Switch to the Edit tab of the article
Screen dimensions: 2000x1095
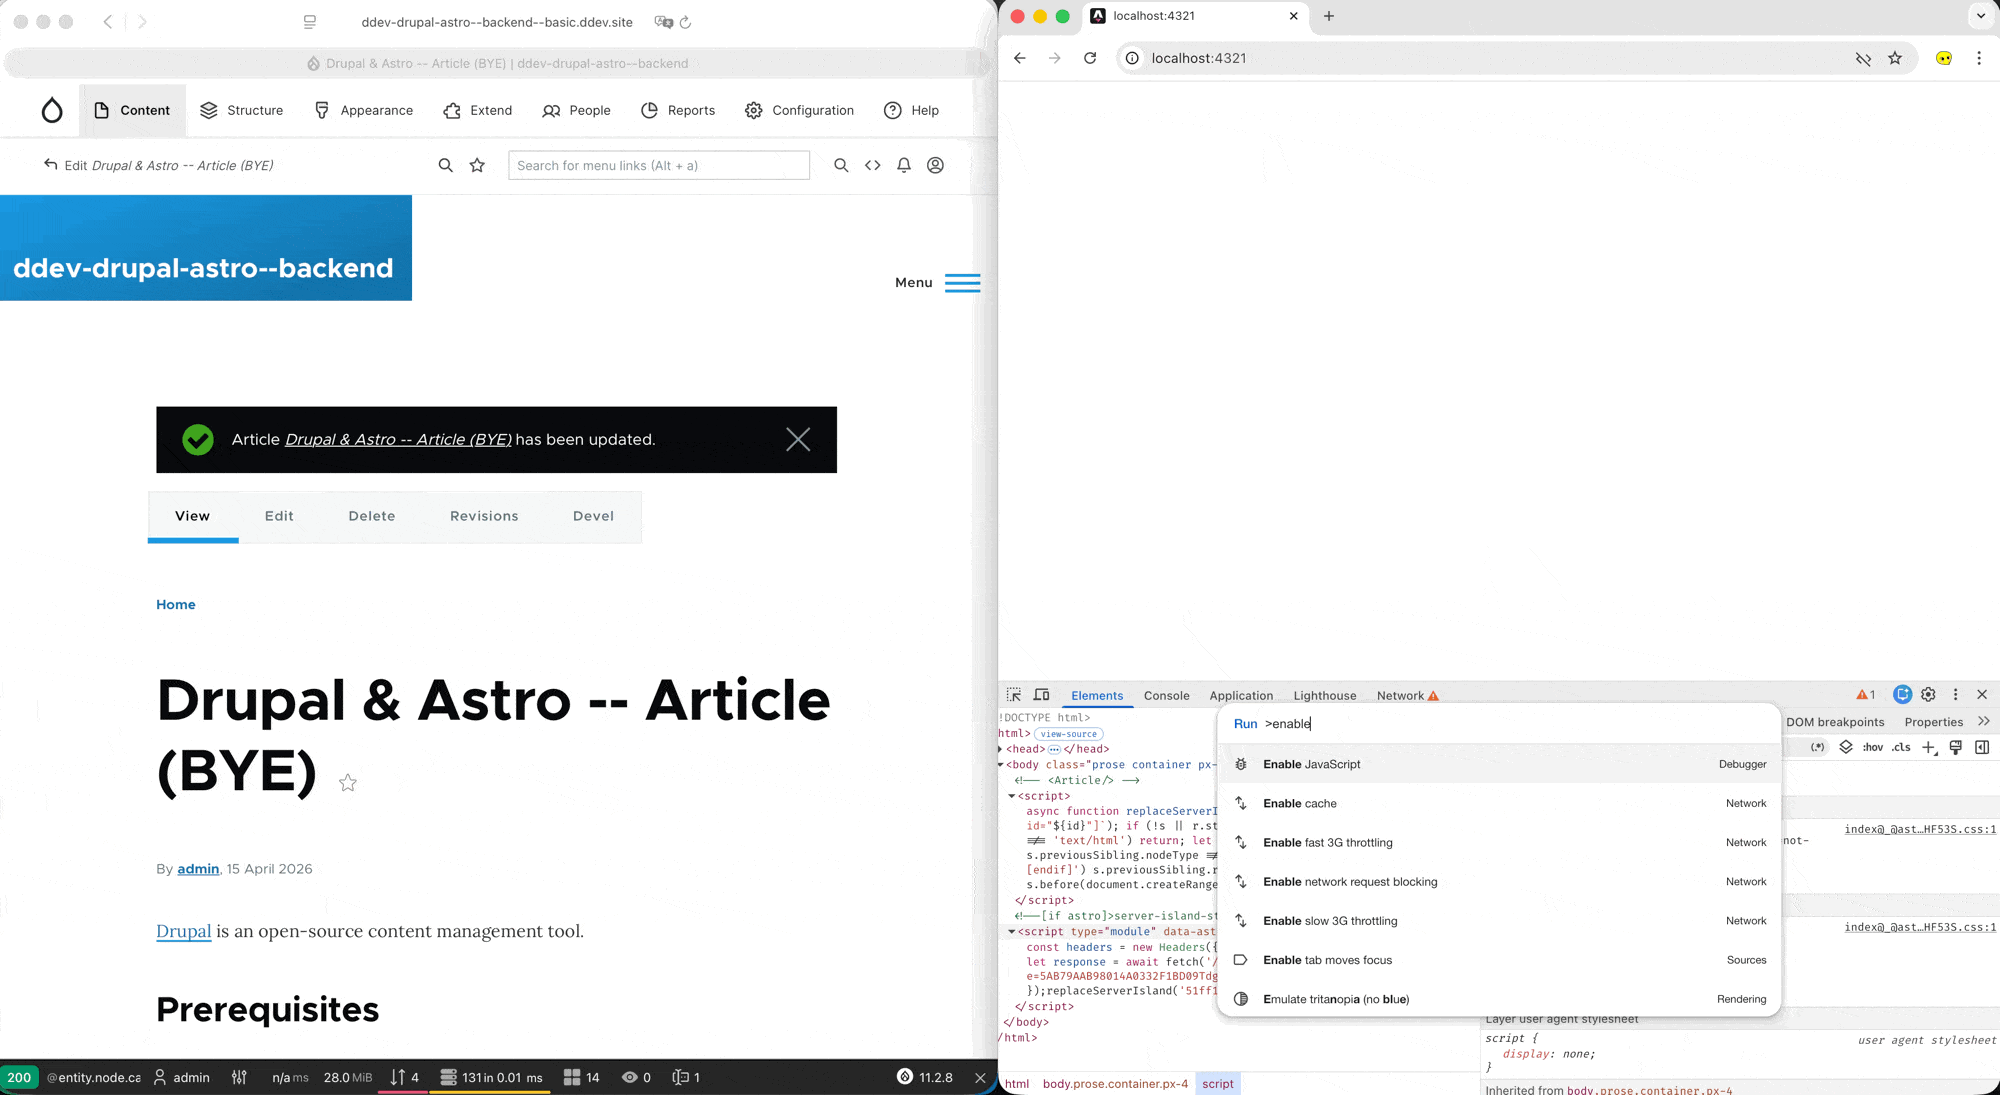(x=279, y=516)
